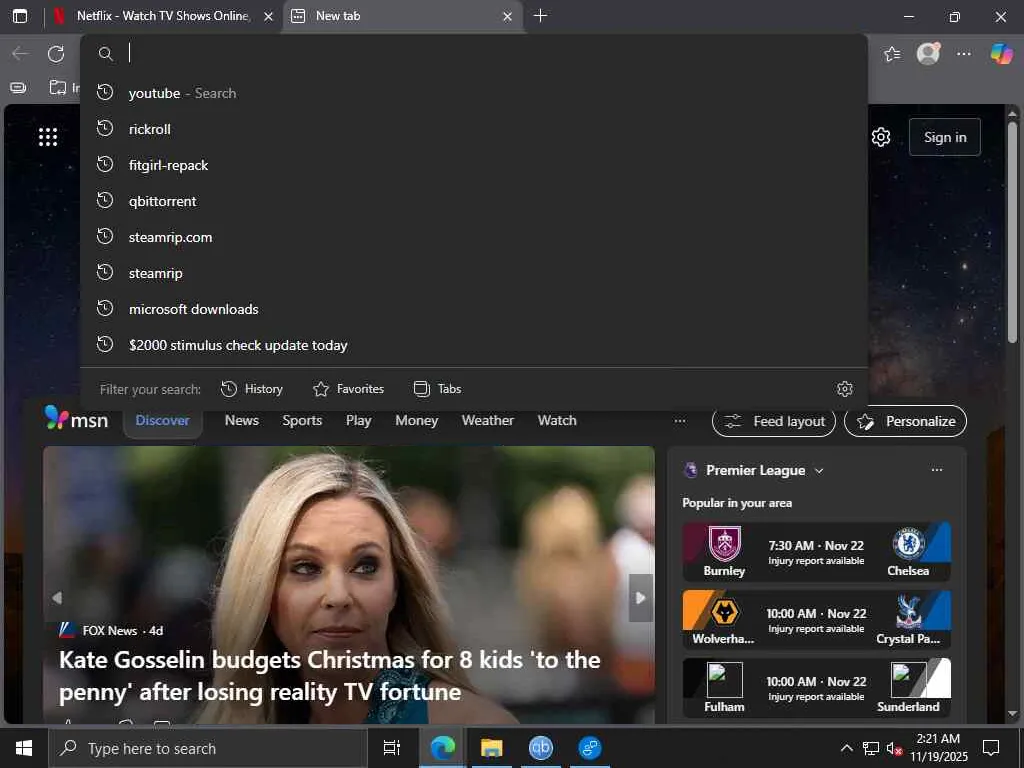Screen dimensions: 1024x768
Task: Filter search by History
Action: click(x=252, y=389)
